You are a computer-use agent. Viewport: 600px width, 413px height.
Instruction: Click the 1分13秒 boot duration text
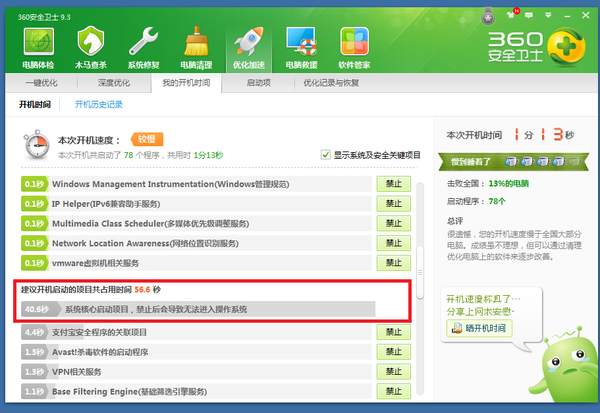point(208,155)
